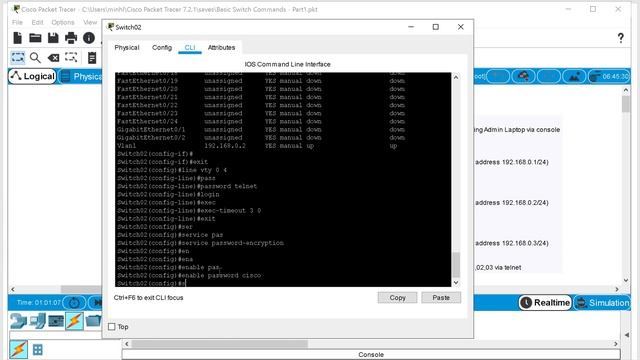This screenshot has height=360, width=640.
Task: Click fast forward time button
Action: pos(96,303)
